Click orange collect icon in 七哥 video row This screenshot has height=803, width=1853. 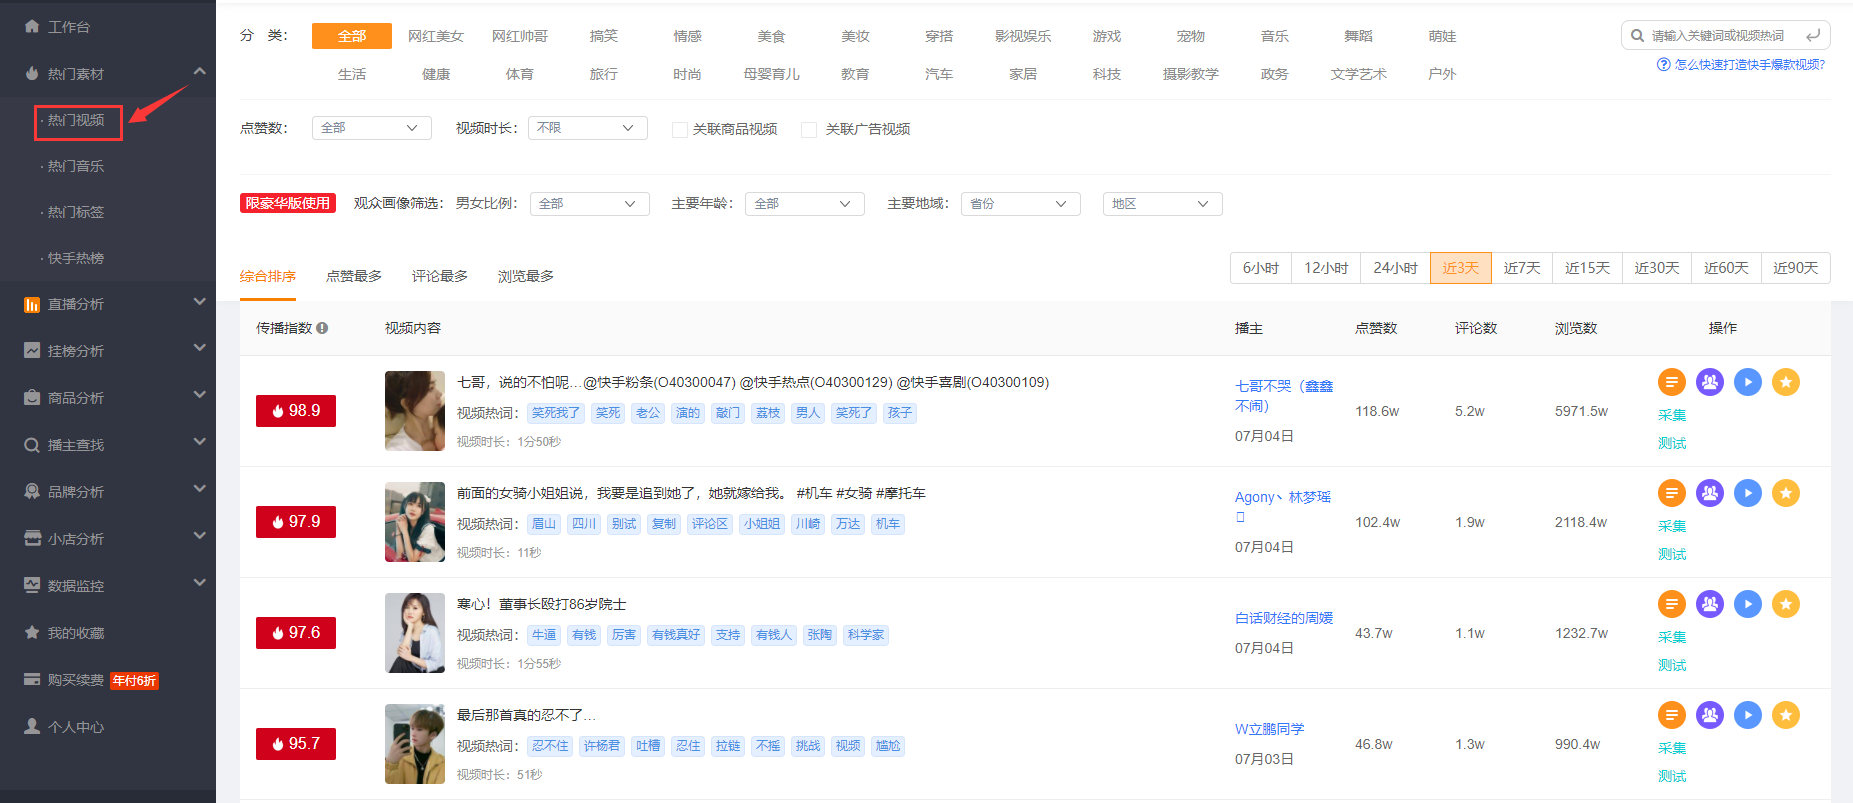1671,382
